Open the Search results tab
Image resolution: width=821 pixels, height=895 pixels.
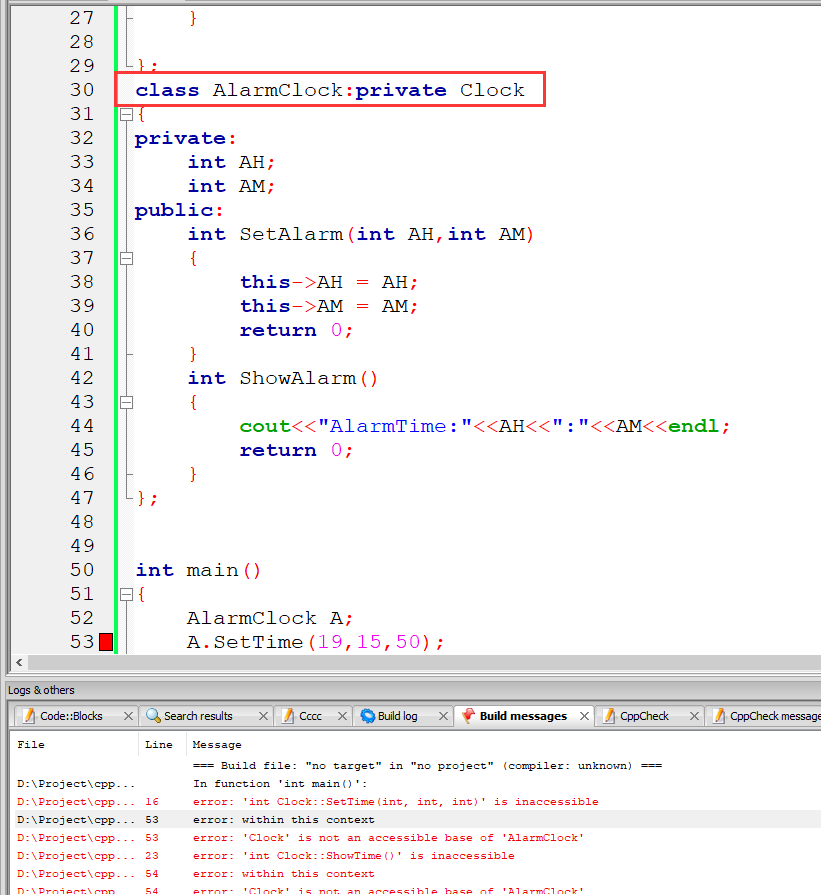197,716
